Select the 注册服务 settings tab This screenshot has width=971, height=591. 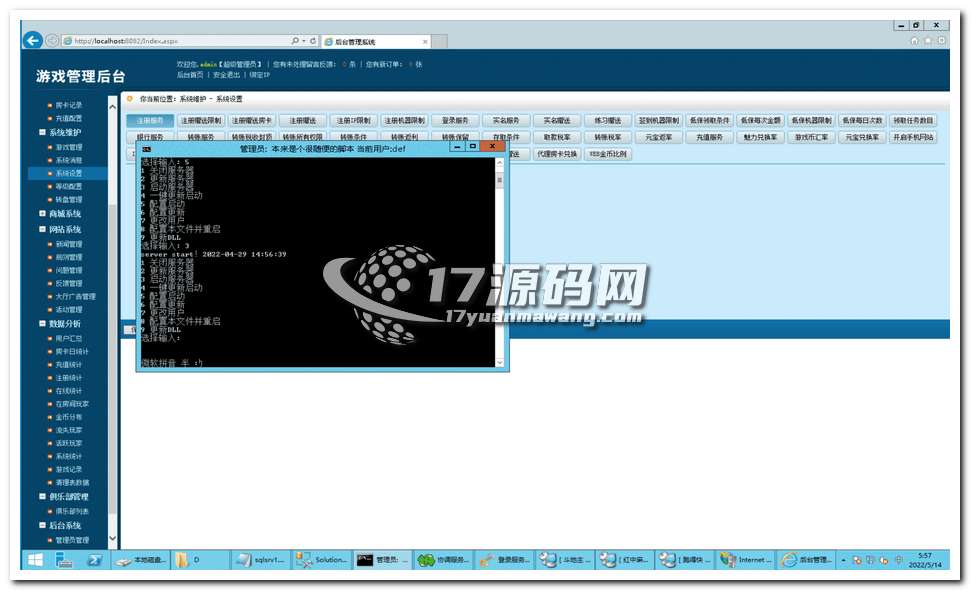(150, 120)
